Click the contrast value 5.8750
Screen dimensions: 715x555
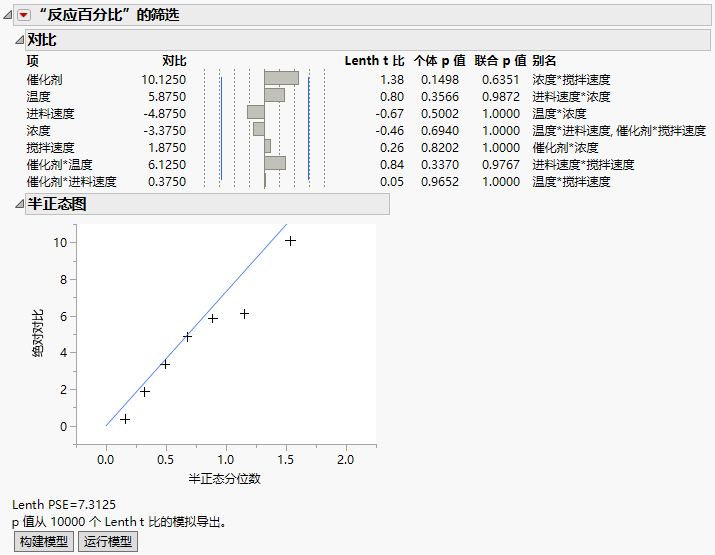tap(167, 97)
